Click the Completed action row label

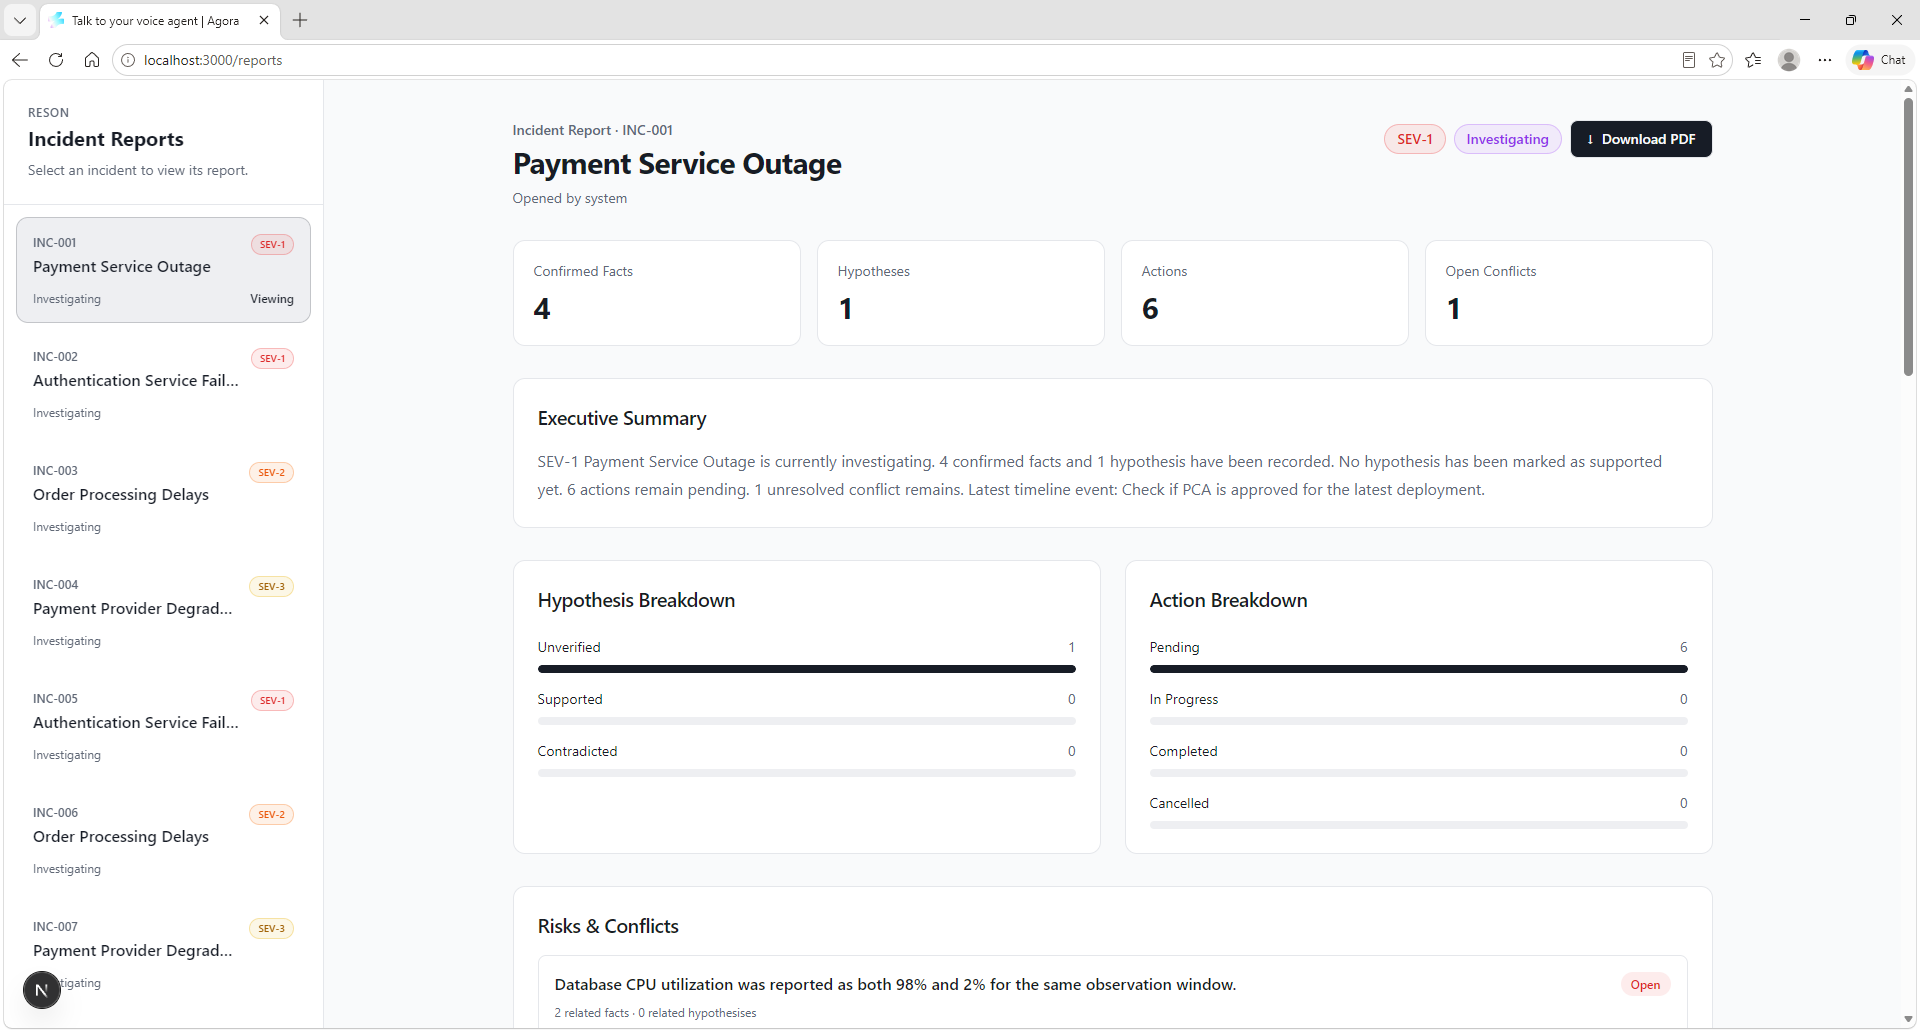point(1183,751)
